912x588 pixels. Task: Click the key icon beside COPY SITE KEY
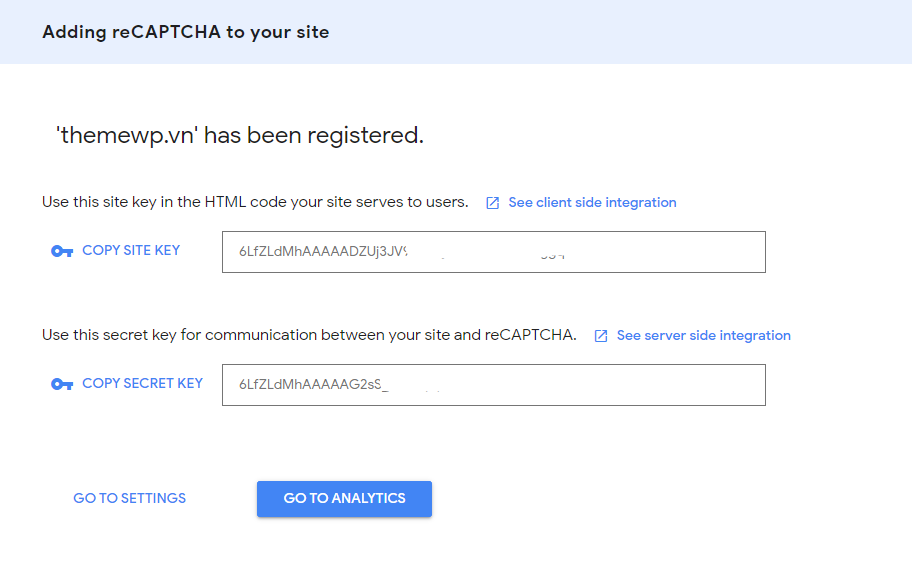coord(62,251)
